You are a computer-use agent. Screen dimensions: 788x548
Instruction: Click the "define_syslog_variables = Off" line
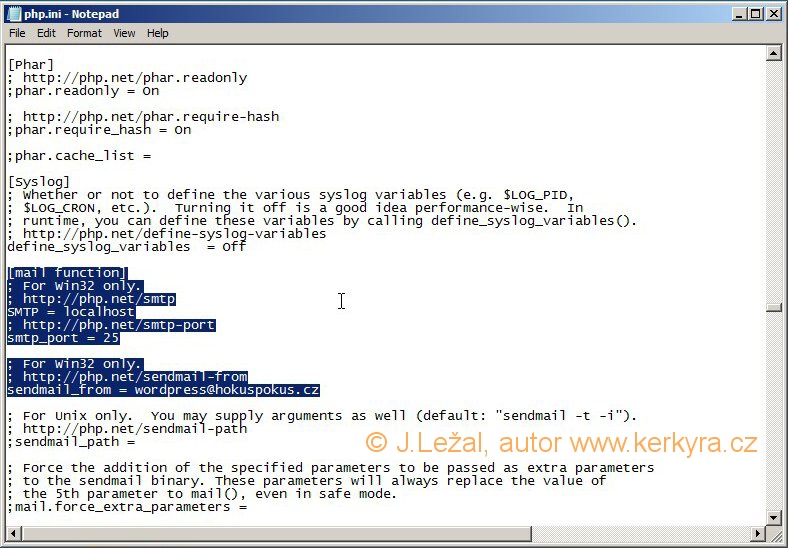coord(126,247)
